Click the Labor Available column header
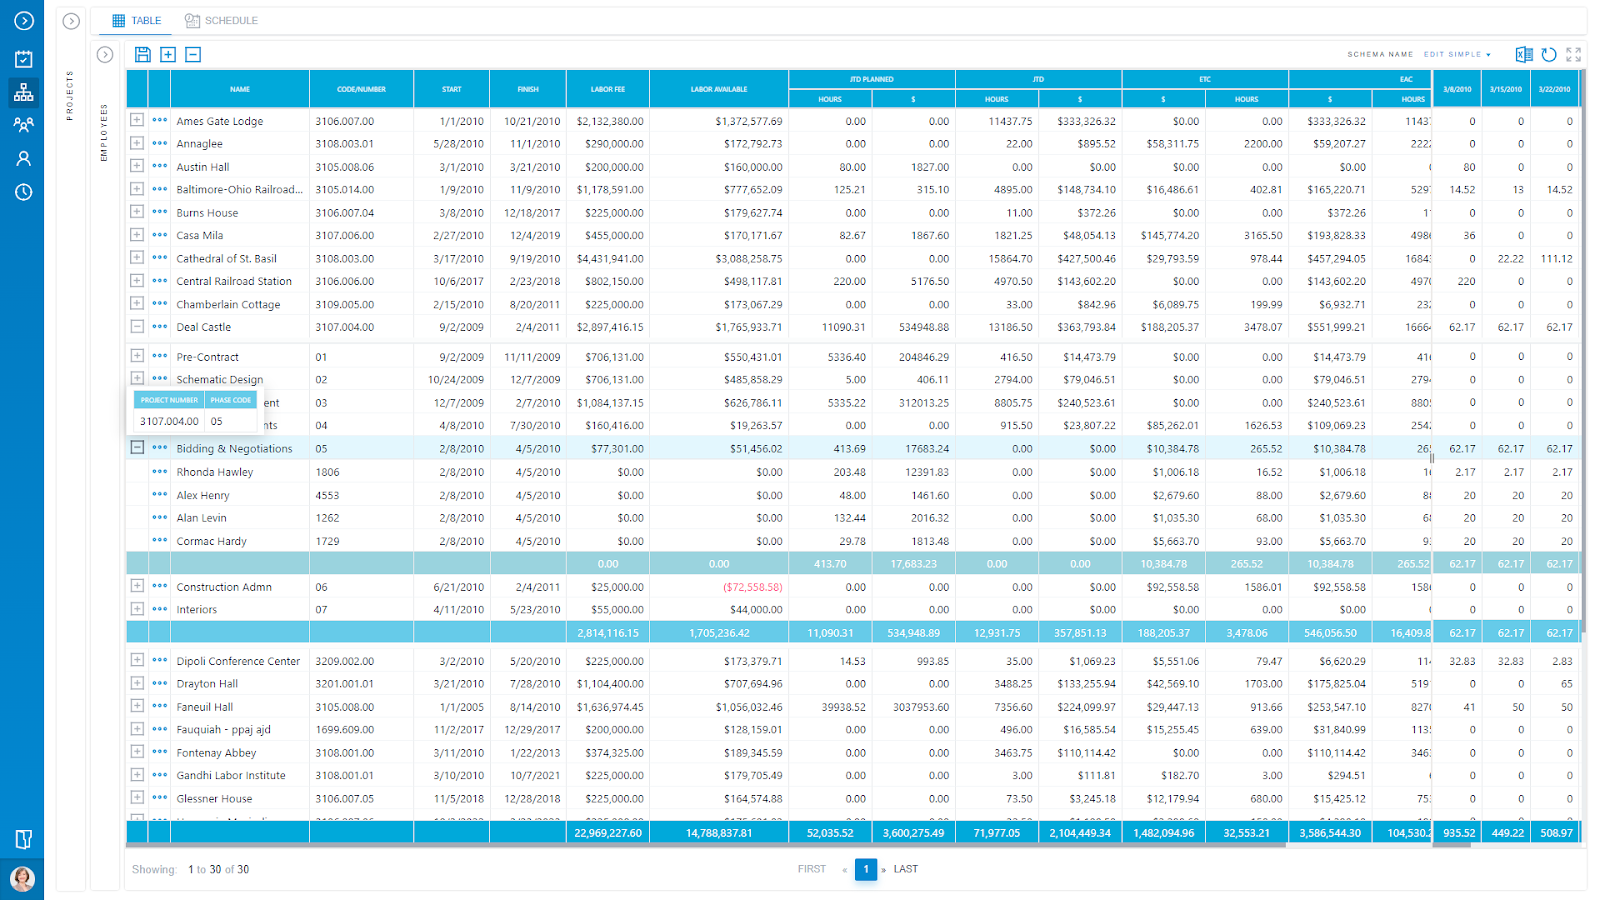This screenshot has width=1600, height=900. [719, 89]
